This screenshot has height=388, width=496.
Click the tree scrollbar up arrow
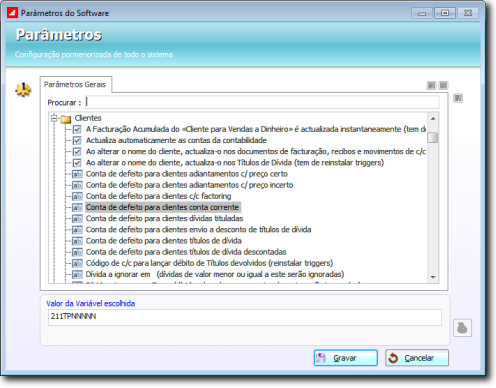433,118
